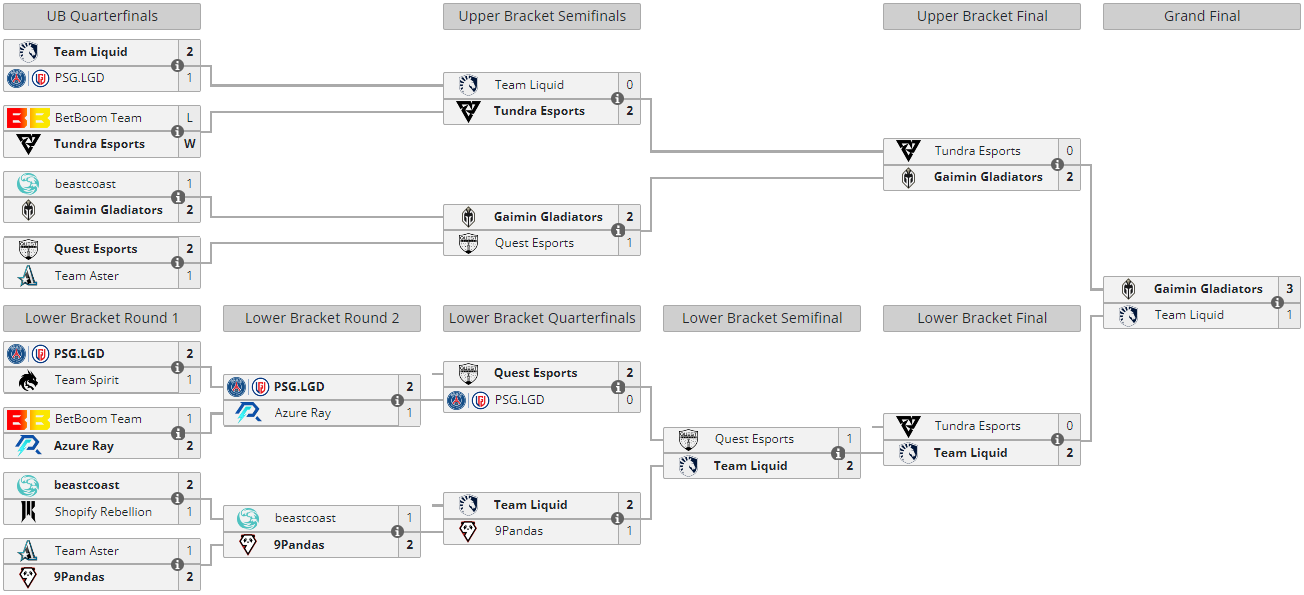The image size is (1304, 595).
Task: Click the Gaimin Gladiators name in Upper Bracket Semifinals
Action: [x=548, y=217]
